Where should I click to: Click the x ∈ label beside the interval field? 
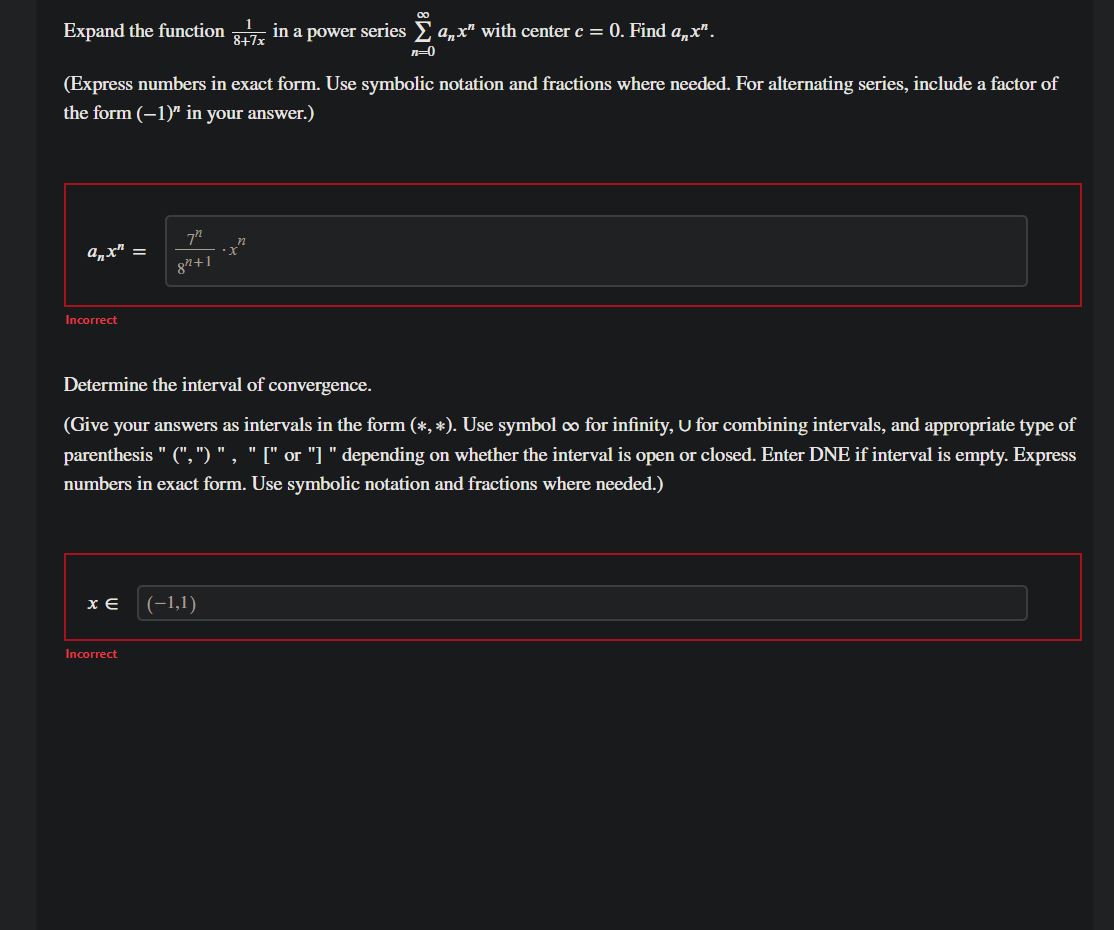click(x=104, y=602)
